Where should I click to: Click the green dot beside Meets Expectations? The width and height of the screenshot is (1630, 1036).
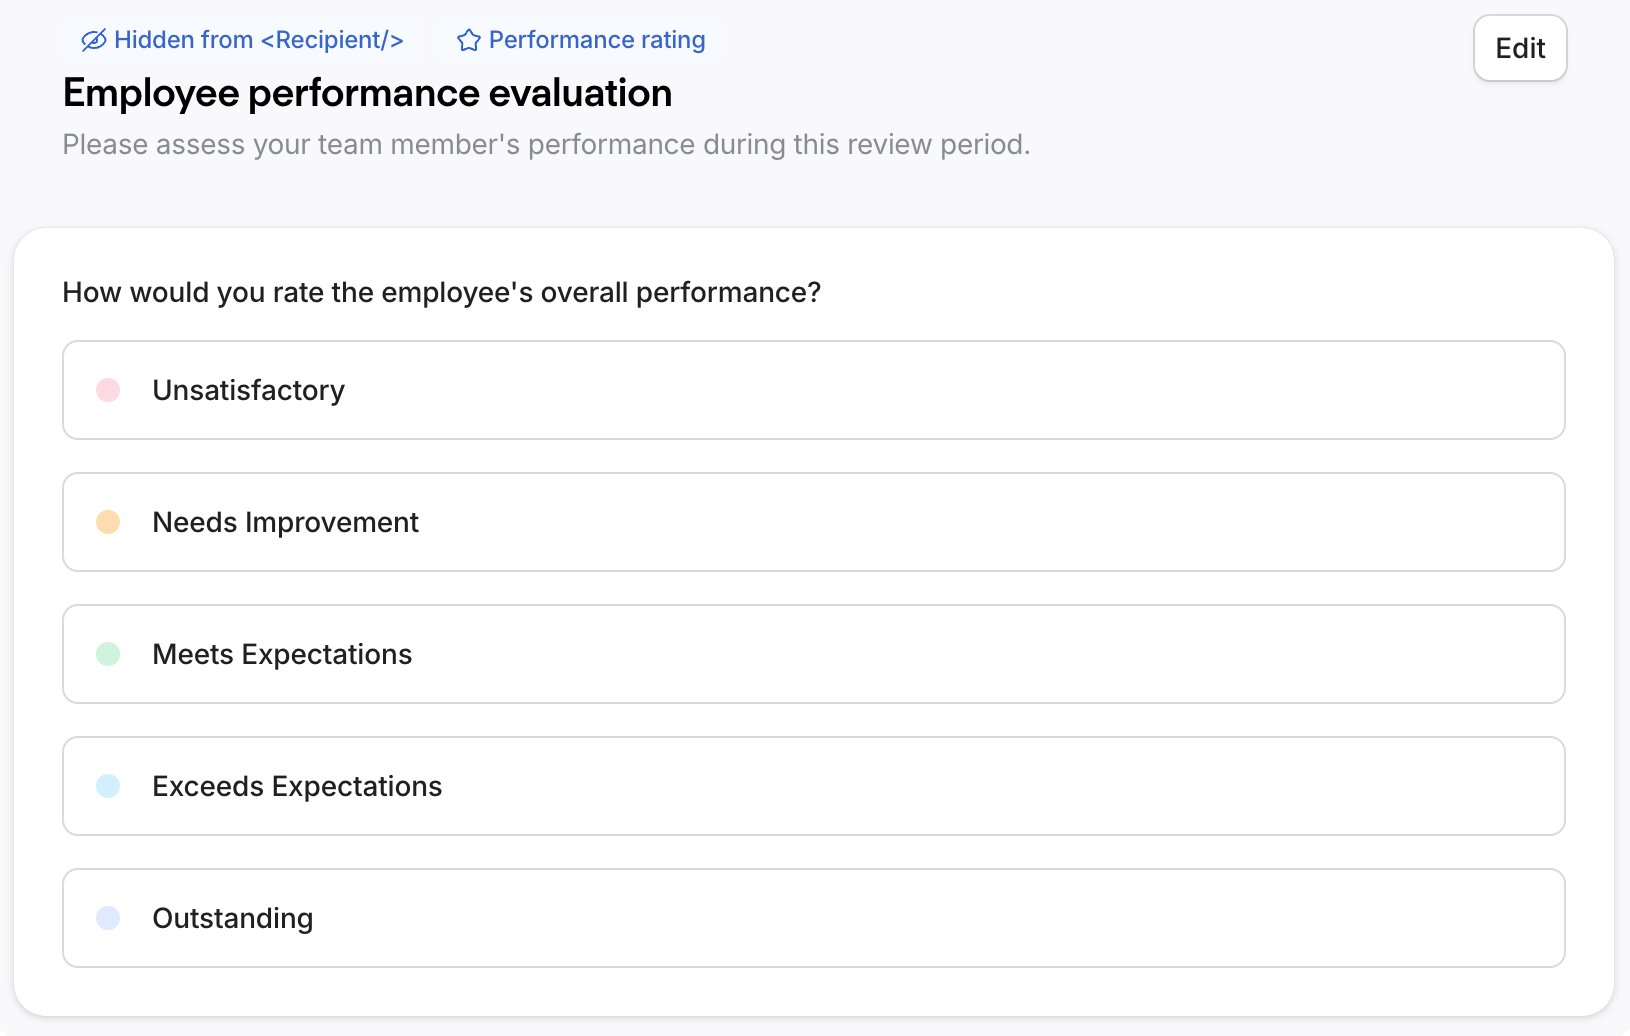108,654
